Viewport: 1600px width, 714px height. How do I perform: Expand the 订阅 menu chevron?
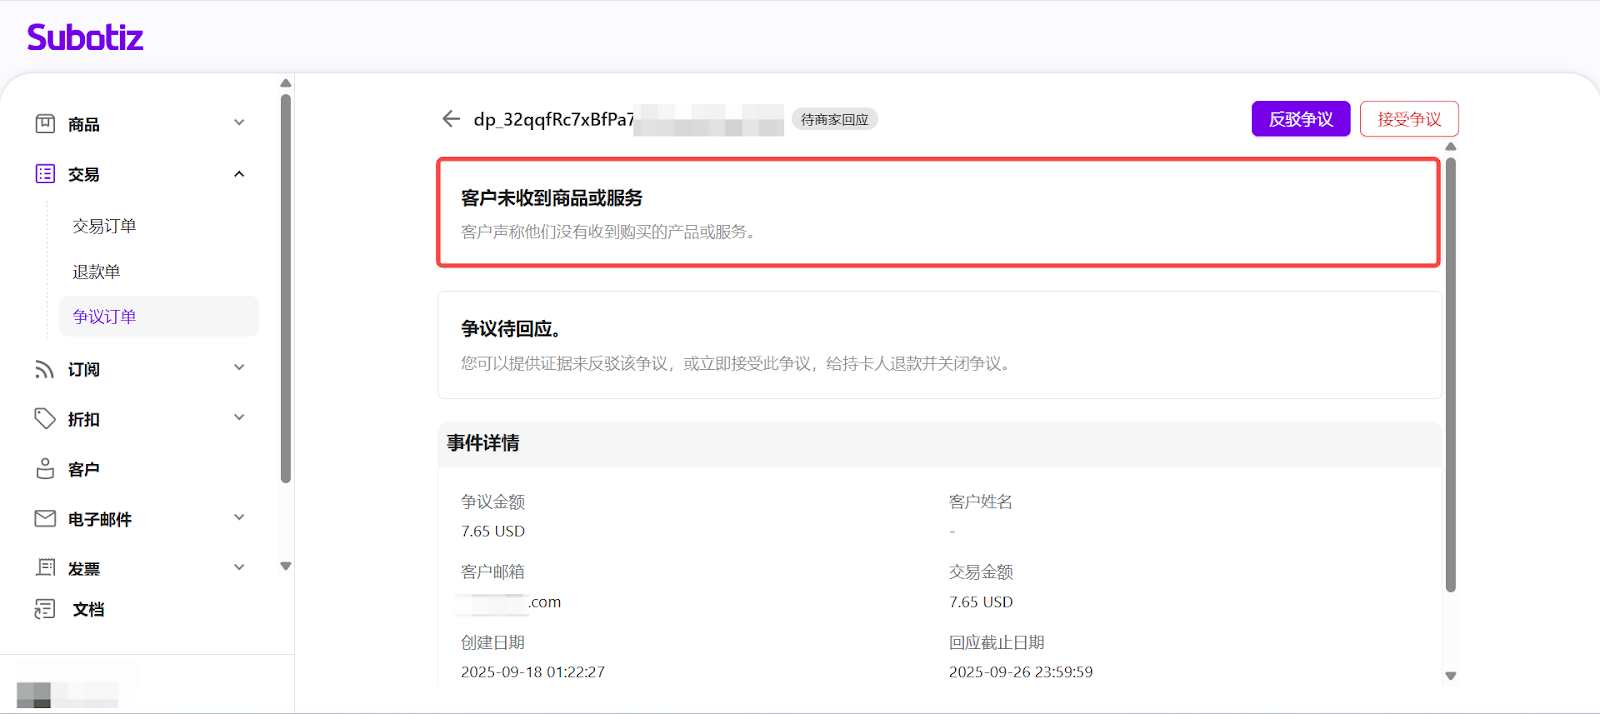[x=239, y=368]
